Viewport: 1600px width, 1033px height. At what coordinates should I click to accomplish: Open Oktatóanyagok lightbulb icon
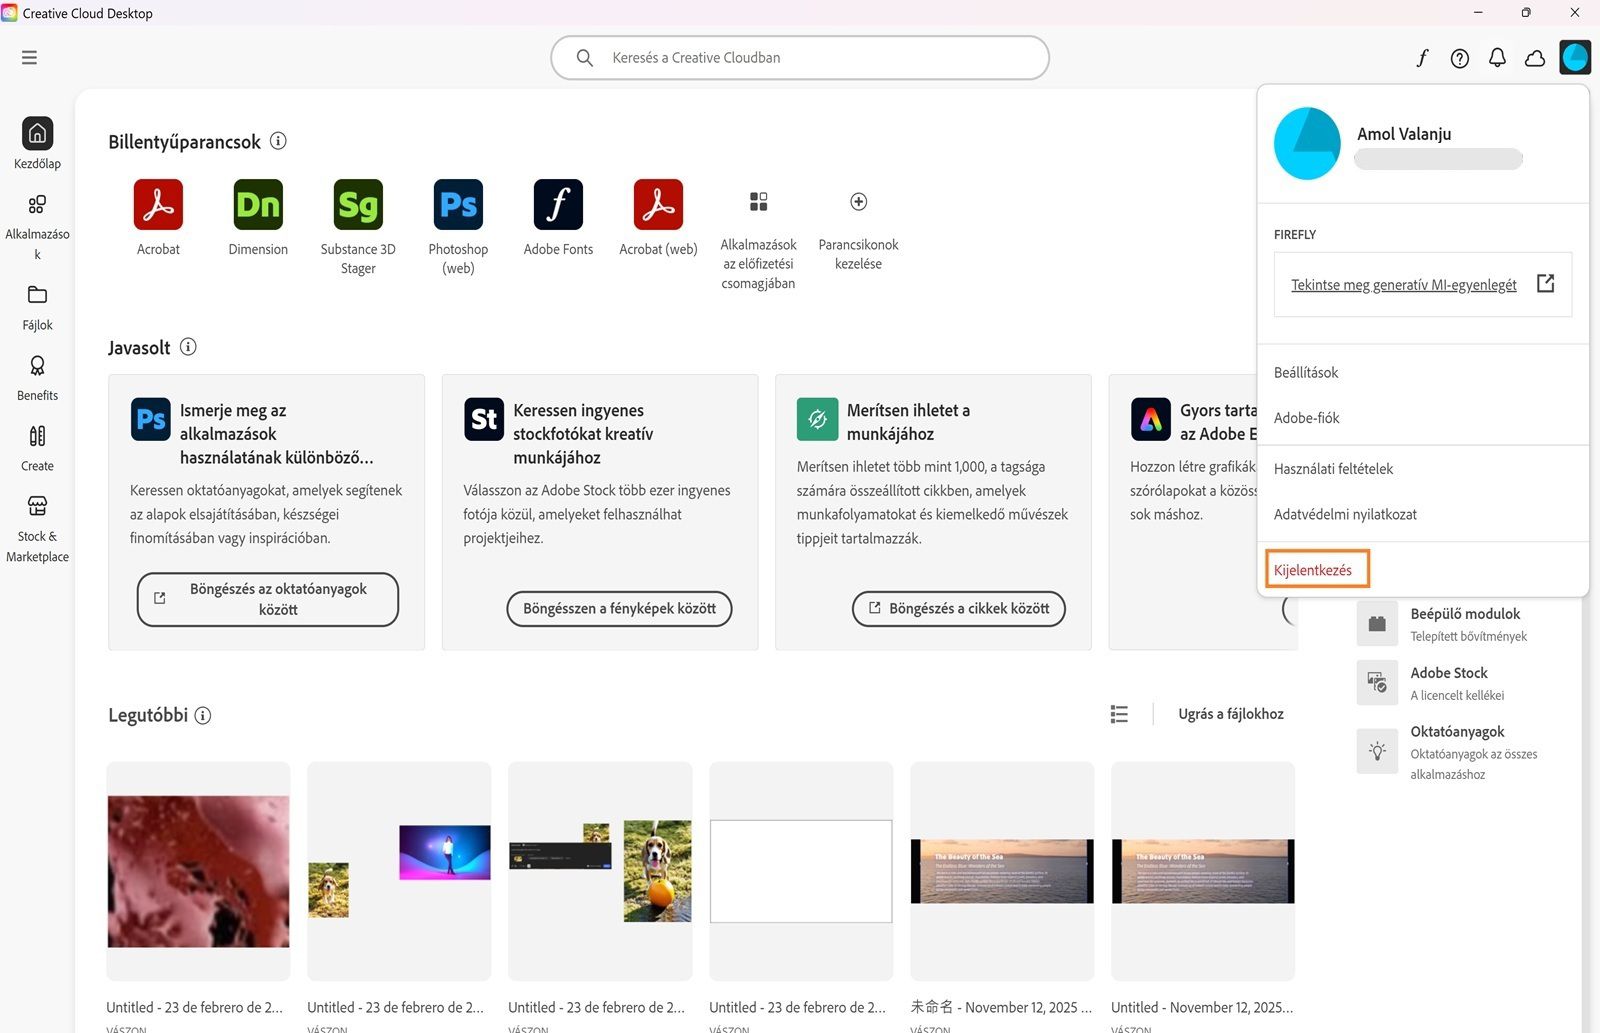(x=1377, y=751)
